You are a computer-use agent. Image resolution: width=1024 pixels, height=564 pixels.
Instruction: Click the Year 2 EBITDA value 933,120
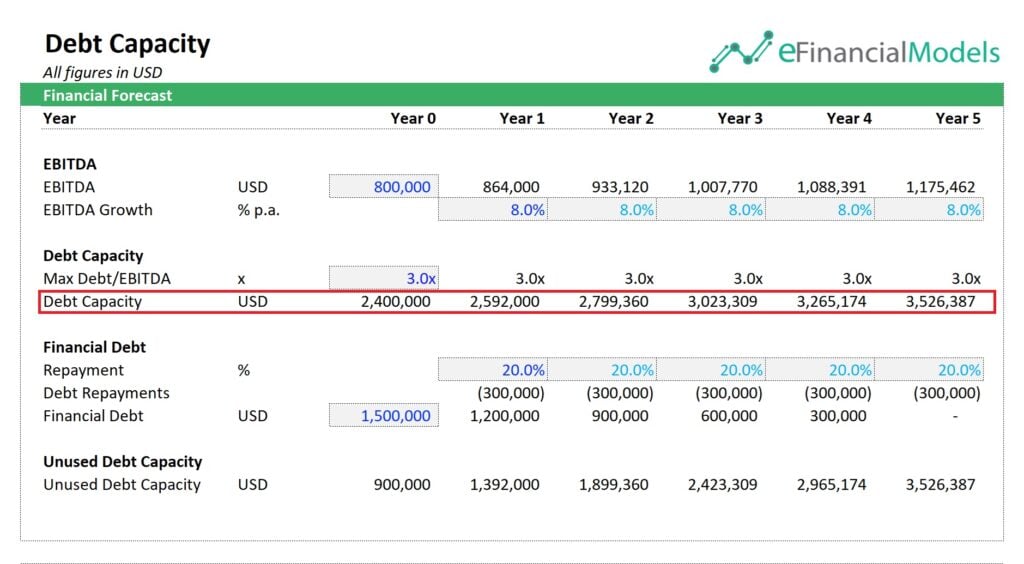620,187
